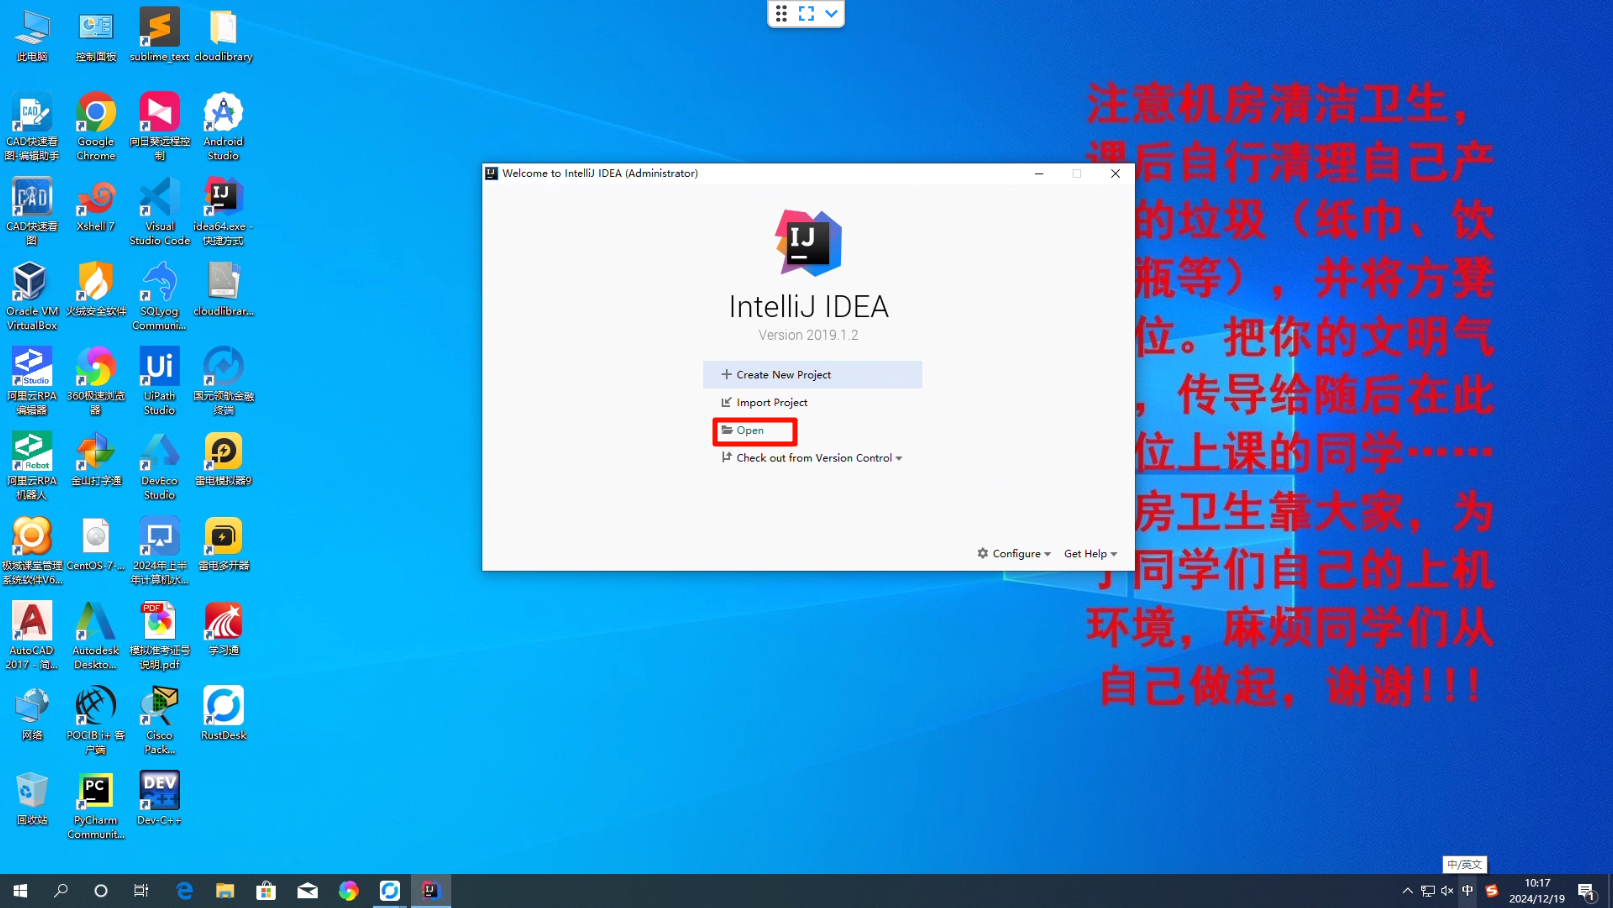The height and width of the screenshot is (908, 1613).
Task: Select the 网络 network desktop icon
Action: pyautogui.click(x=32, y=714)
